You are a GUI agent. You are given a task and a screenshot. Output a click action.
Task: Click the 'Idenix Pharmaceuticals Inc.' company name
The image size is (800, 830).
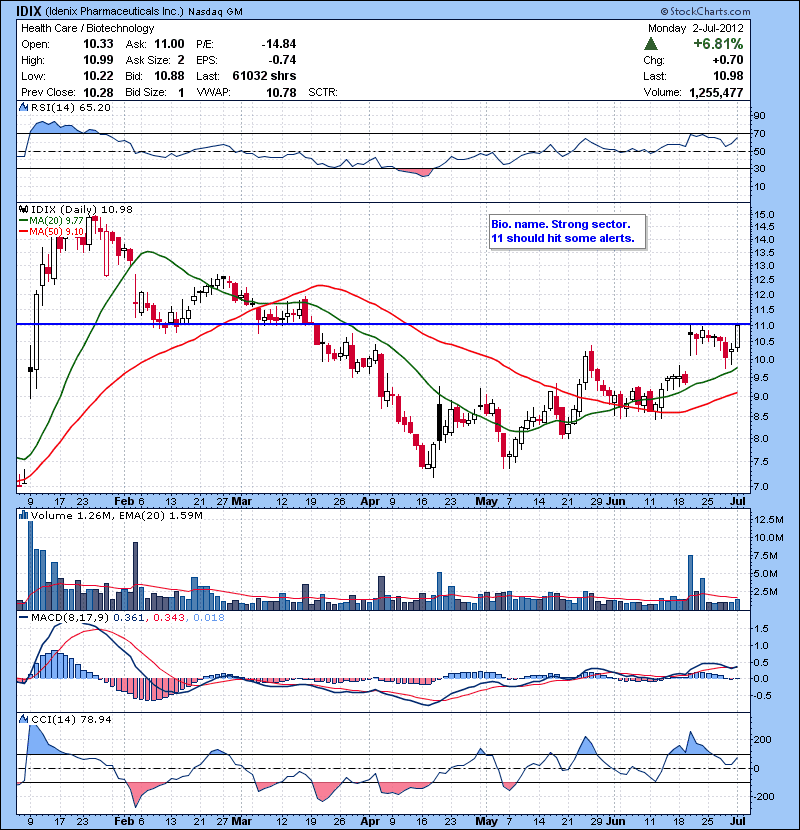pos(114,11)
